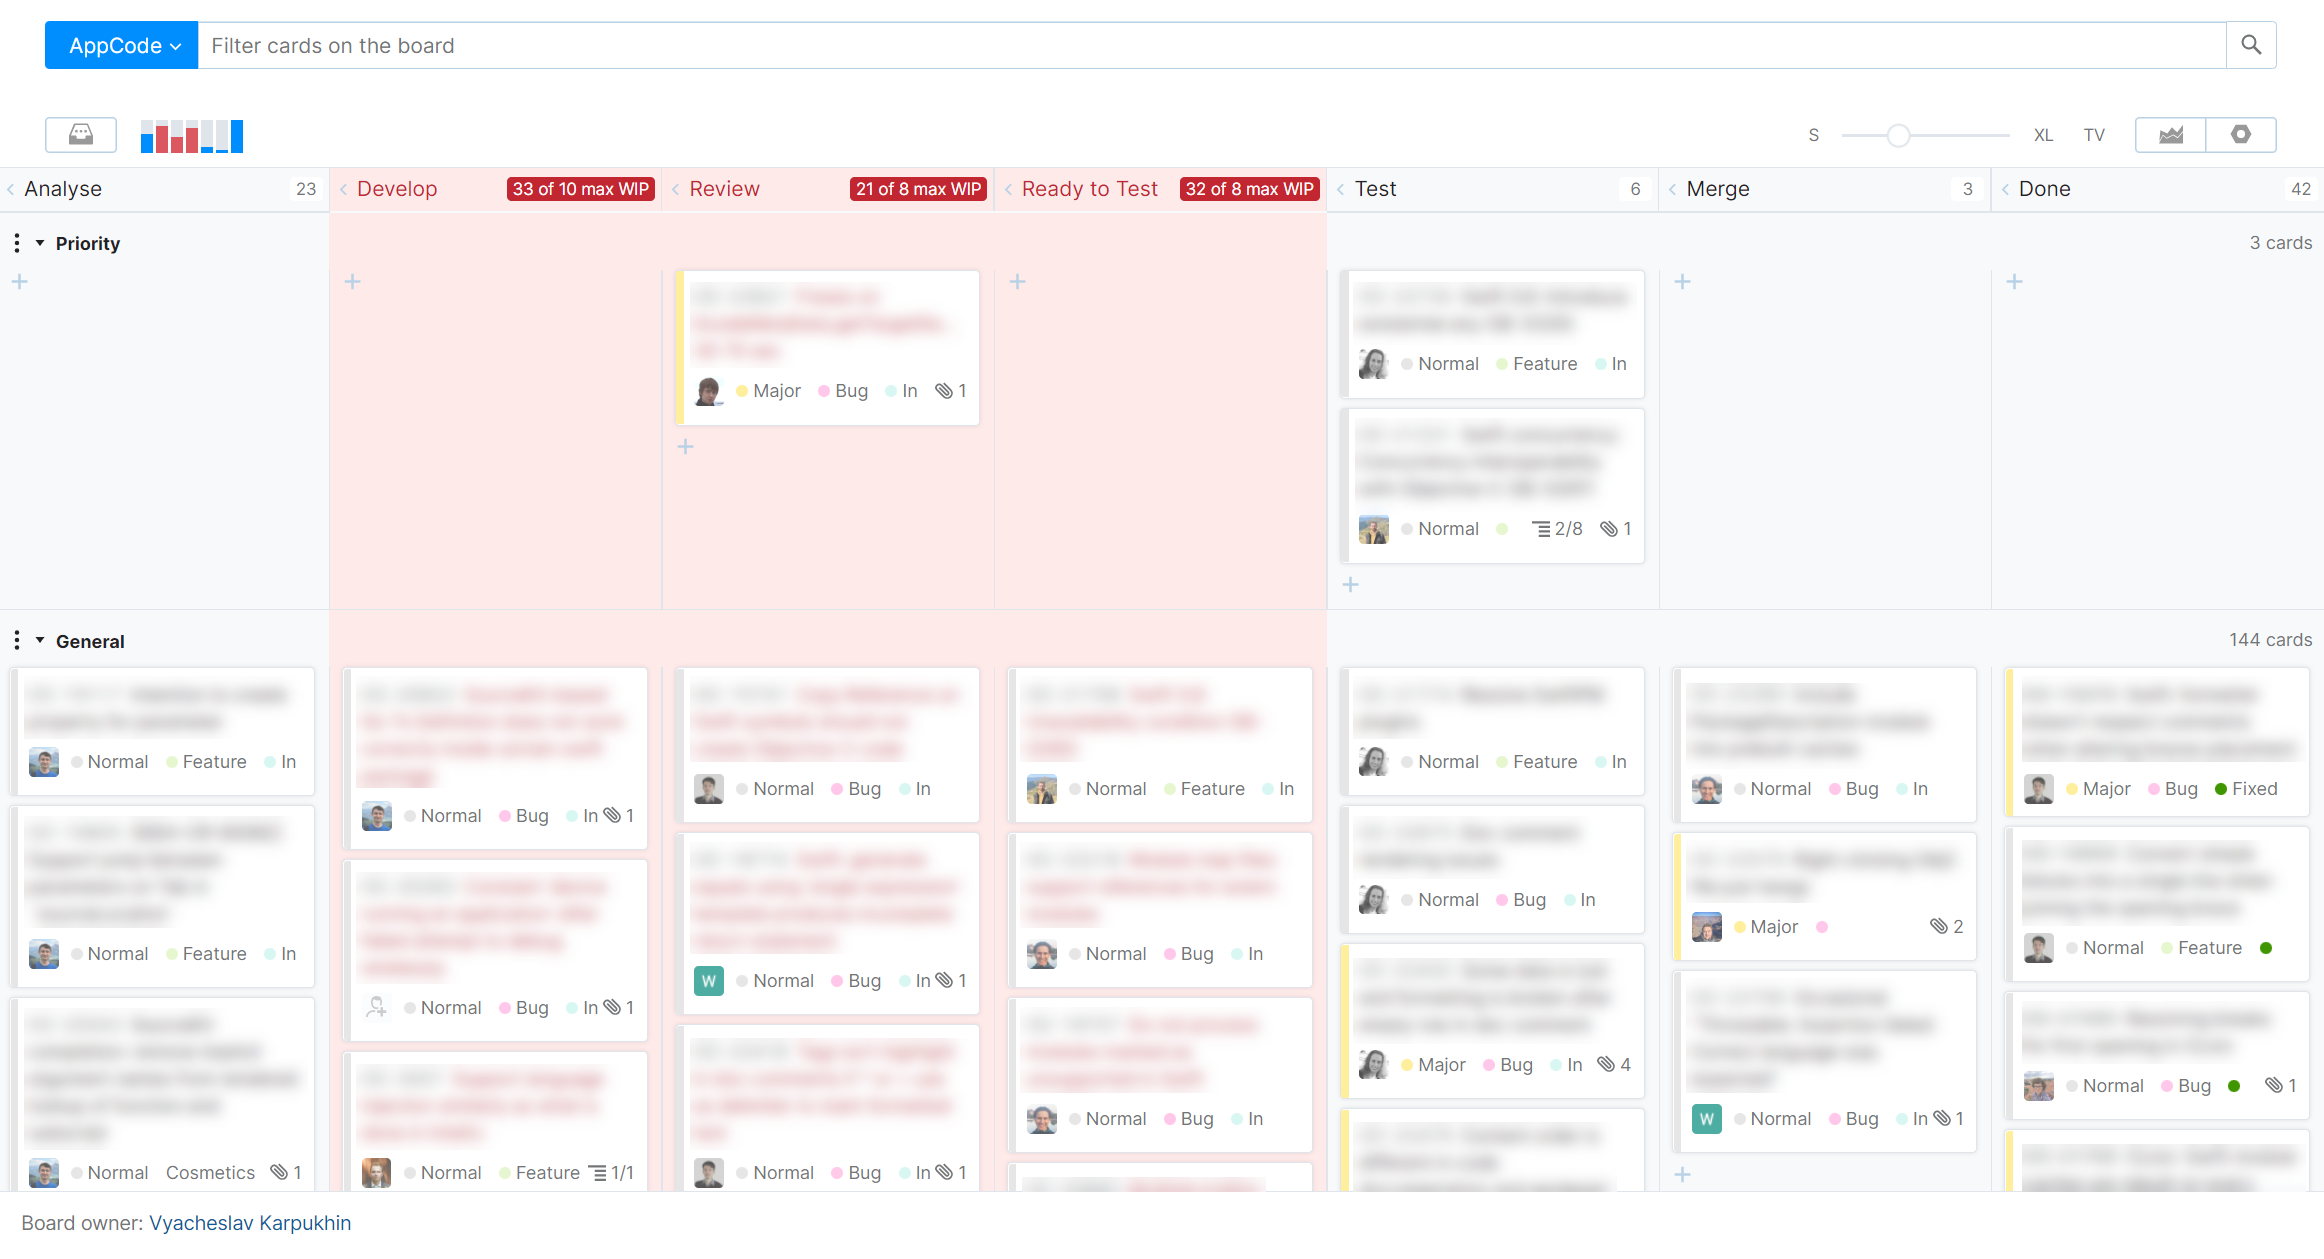Collapse the Priority swimlane triangle
The height and width of the screenshot is (1259, 2324).
tap(40, 243)
